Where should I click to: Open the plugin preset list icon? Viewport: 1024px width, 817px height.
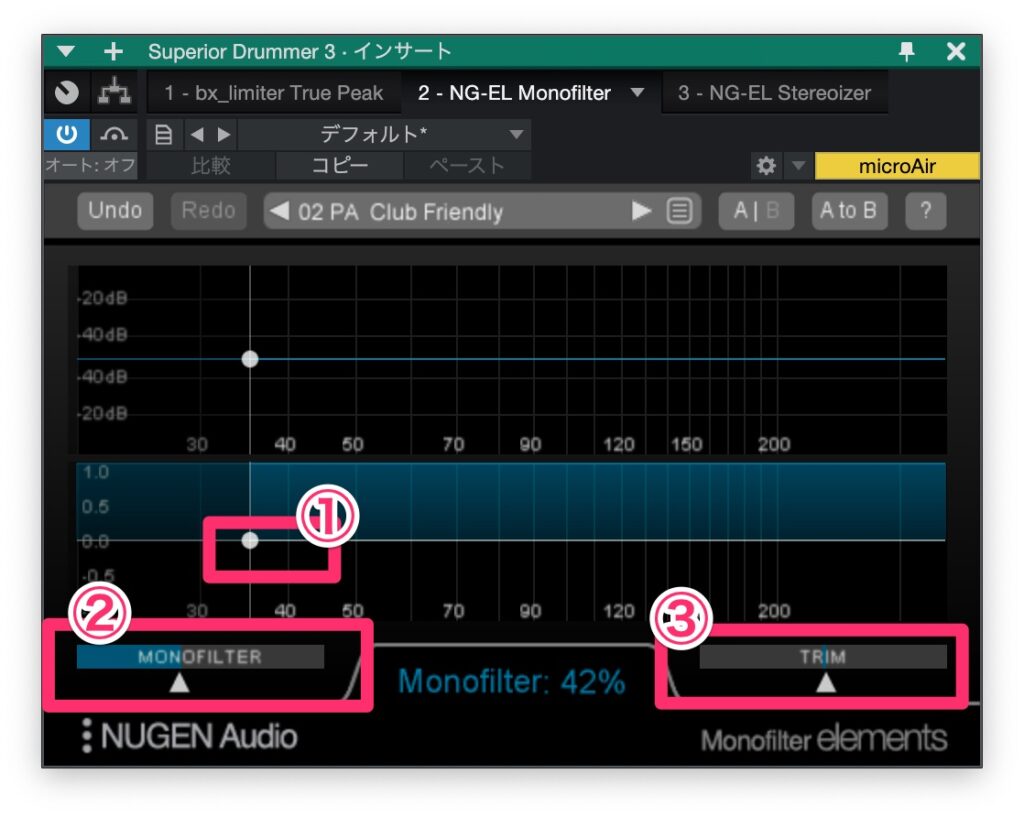pyautogui.click(x=680, y=212)
